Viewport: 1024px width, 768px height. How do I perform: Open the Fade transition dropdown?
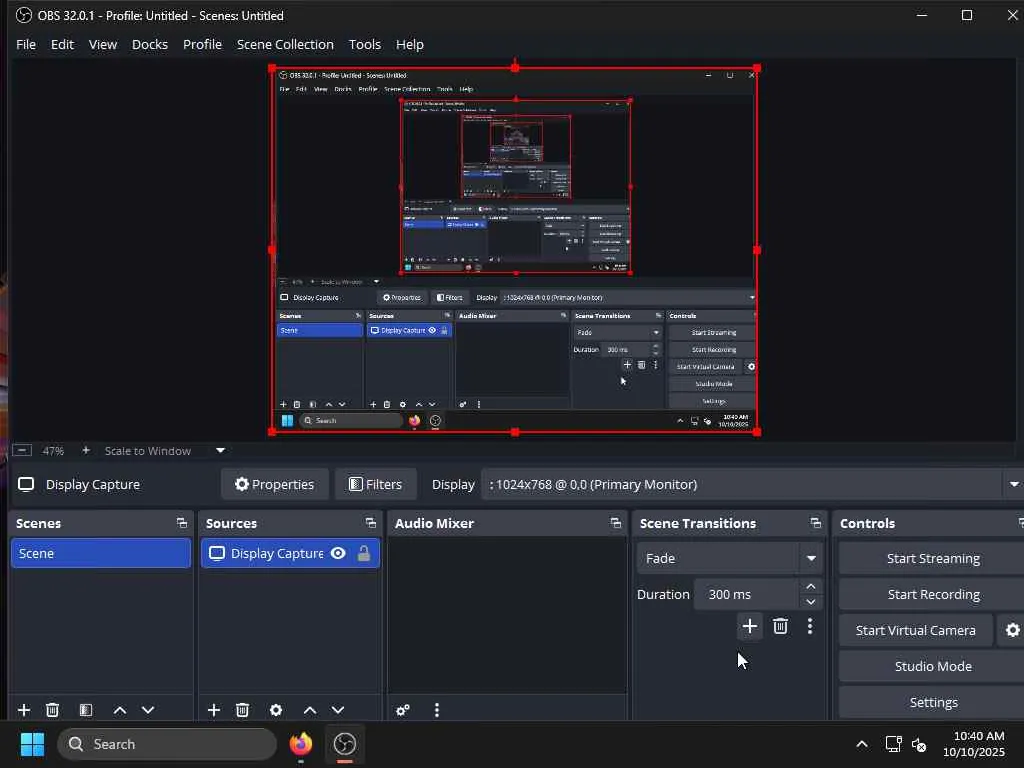pyautogui.click(x=810, y=558)
